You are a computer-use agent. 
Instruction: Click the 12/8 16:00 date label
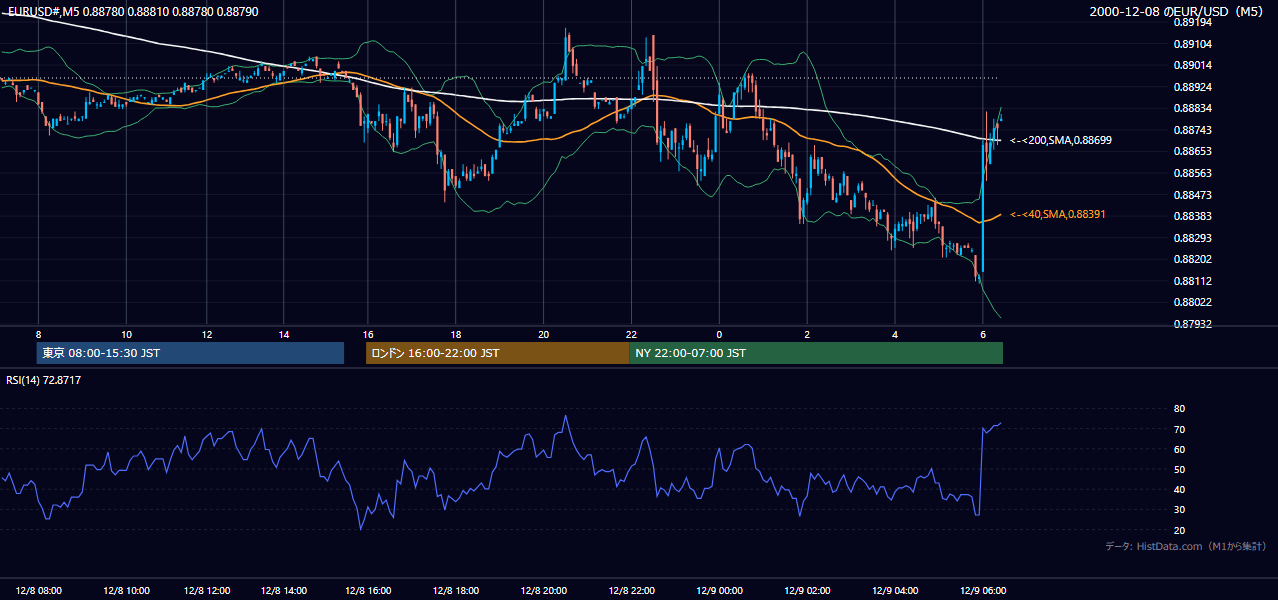[368, 590]
